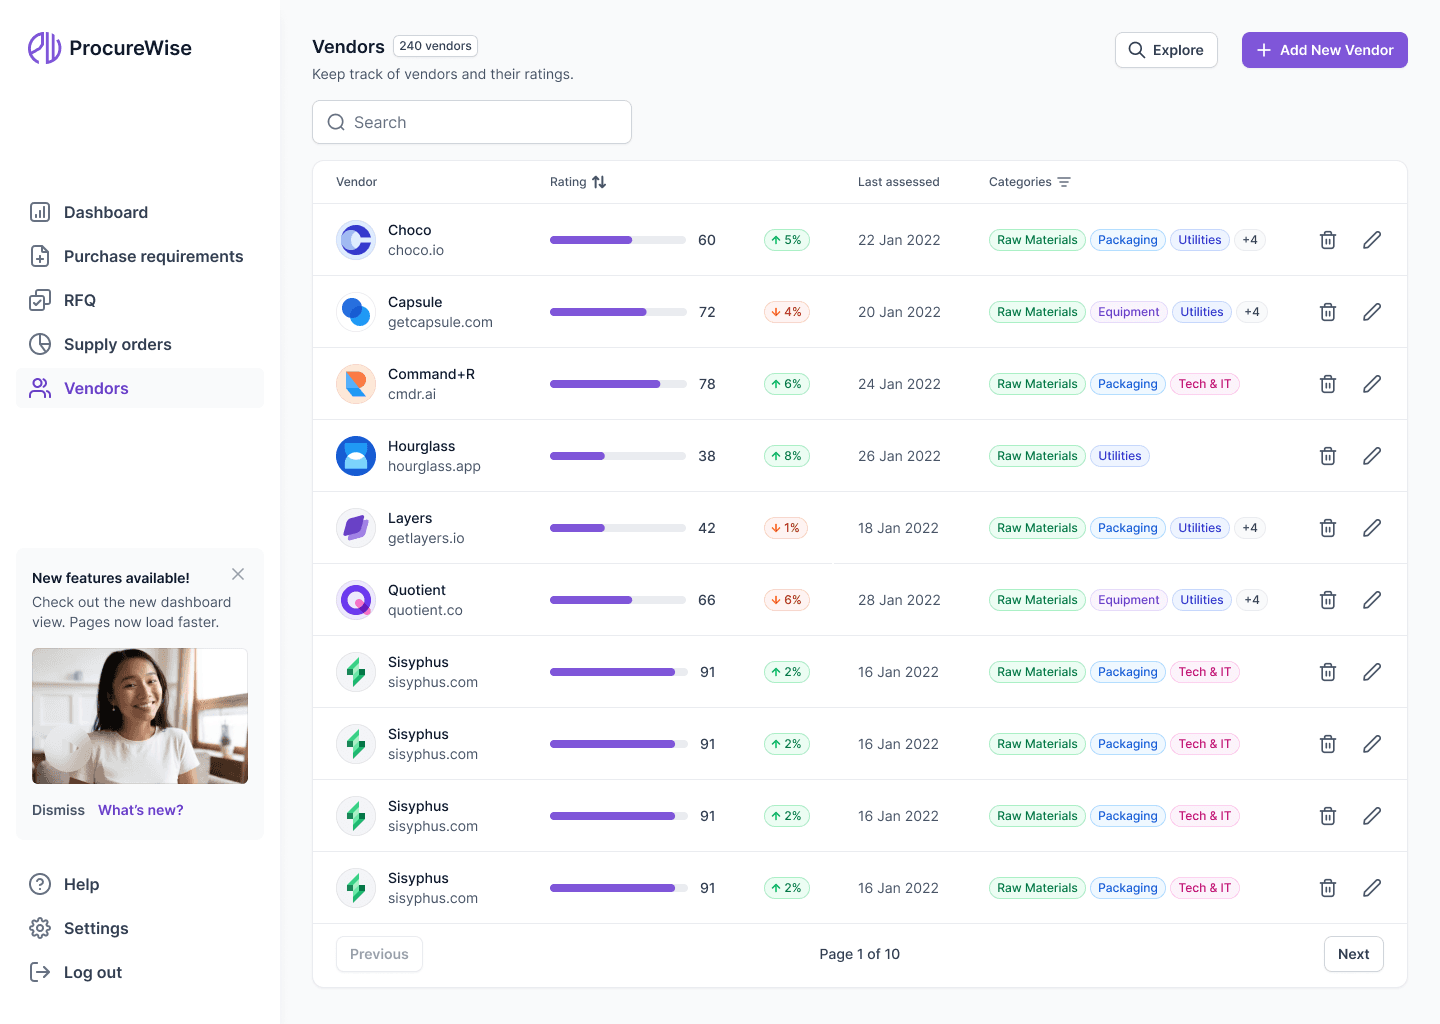Delete the Choco vendor row
Viewport: 1440px width, 1024px height.
[x=1328, y=240]
